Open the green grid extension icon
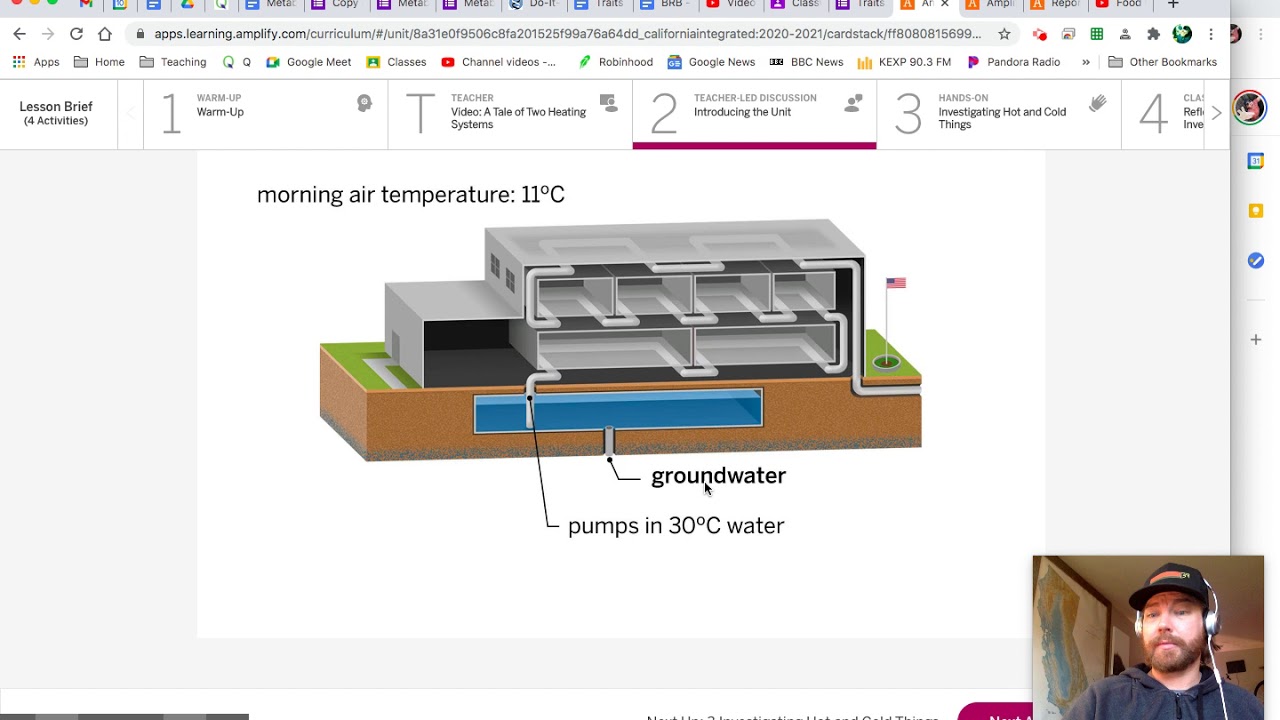This screenshot has width=1280, height=720. click(x=1097, y=34)
